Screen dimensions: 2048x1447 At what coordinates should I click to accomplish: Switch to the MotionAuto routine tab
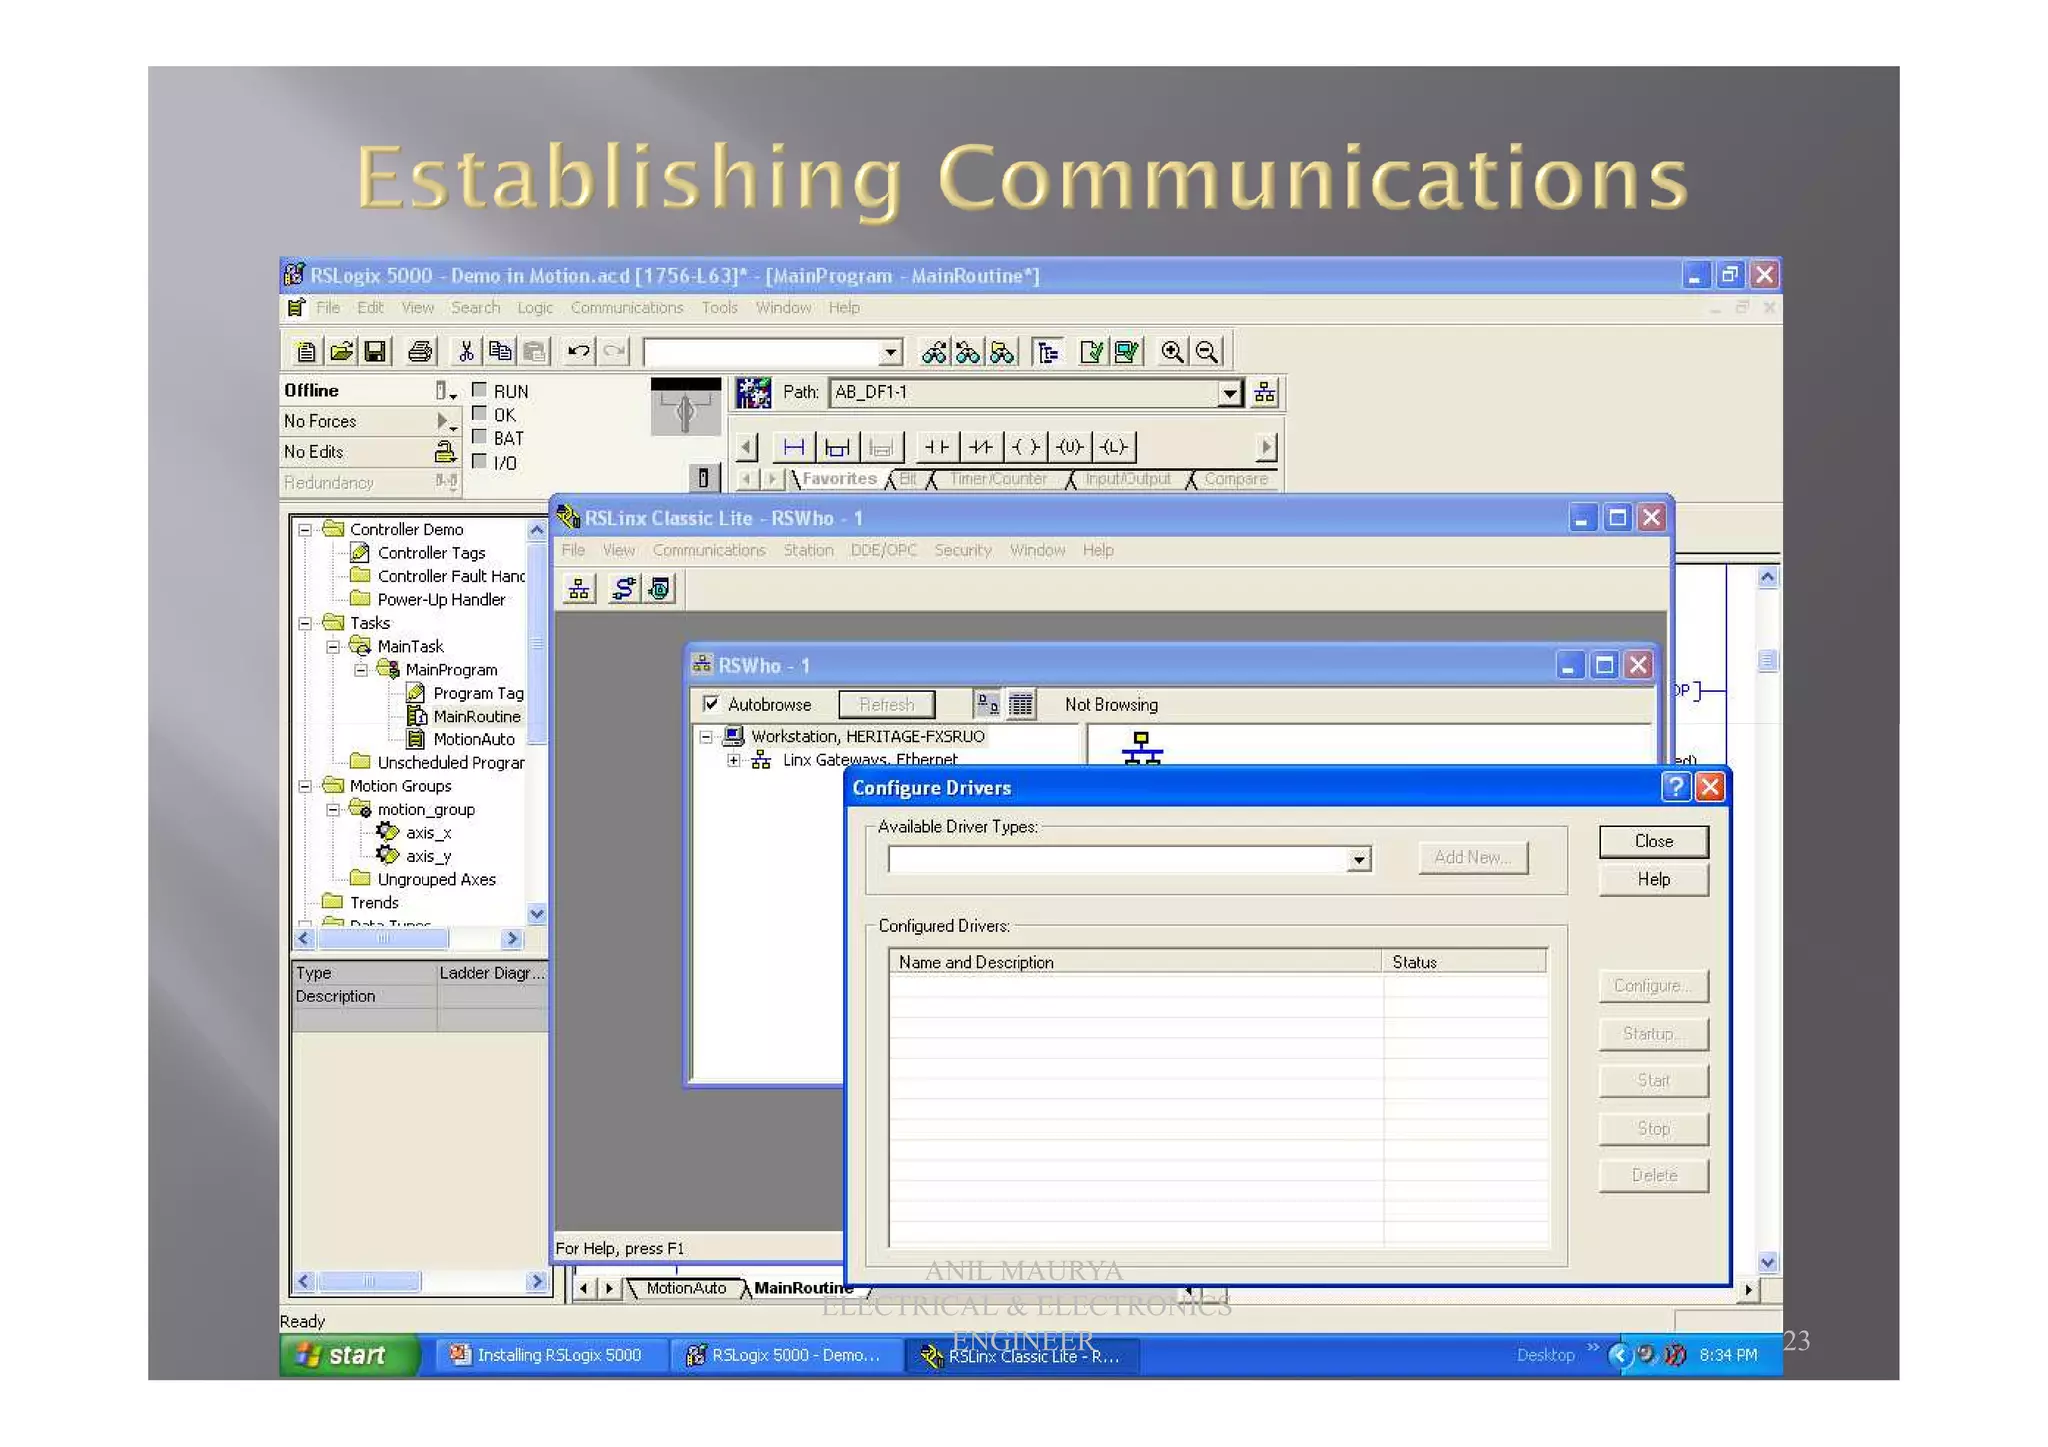pos(685,1288)
